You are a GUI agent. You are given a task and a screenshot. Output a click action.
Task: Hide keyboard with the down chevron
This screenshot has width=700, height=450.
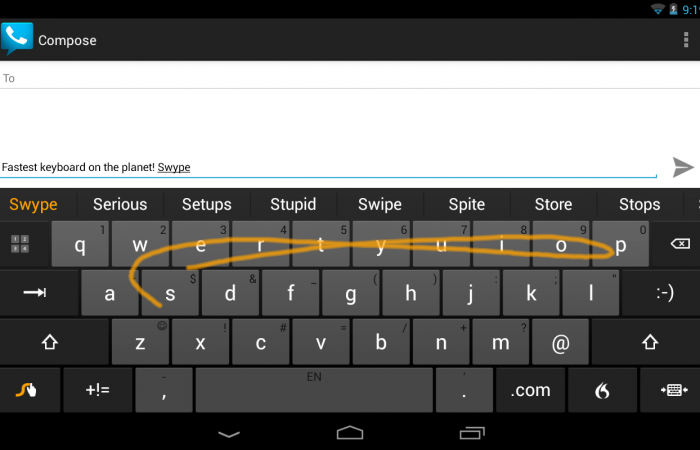229,433
